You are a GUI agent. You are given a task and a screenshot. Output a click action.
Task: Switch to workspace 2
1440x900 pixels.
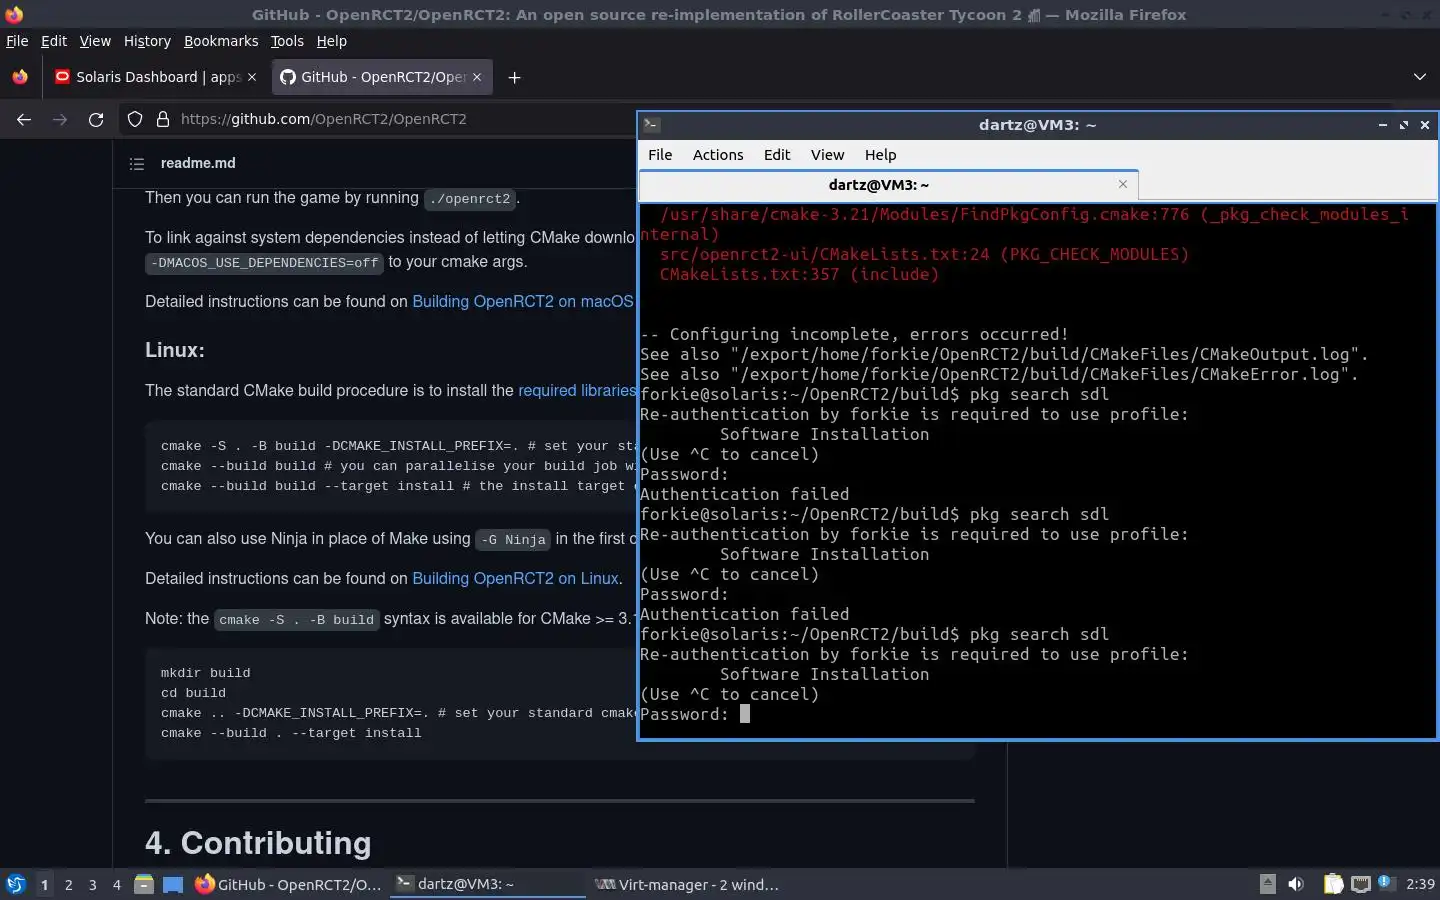pyautogui.click(x=68, y=884)
